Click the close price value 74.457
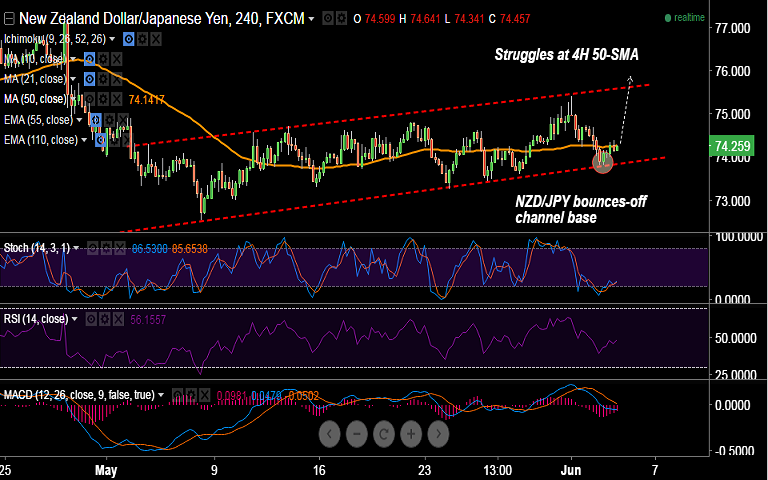768x480 pixels. (515, 19)
